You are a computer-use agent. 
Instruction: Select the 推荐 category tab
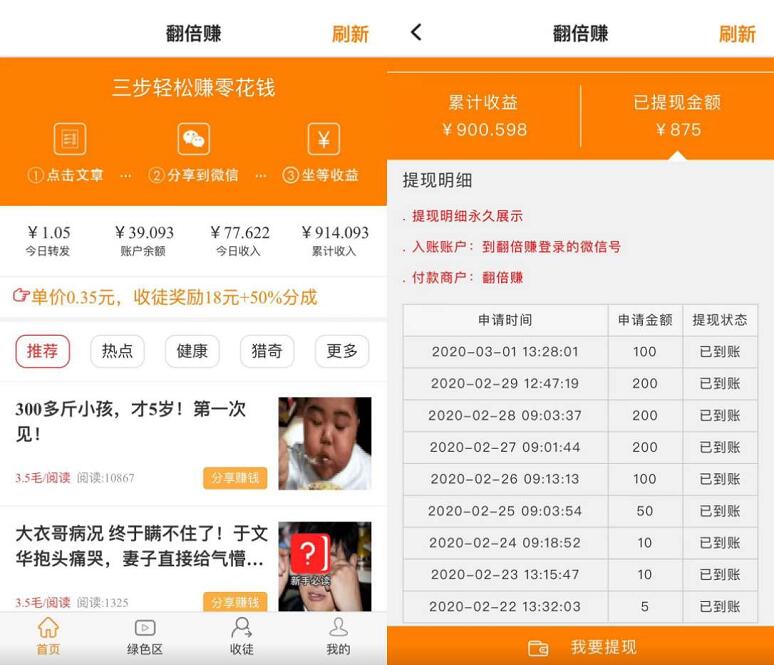pyautogui.click(x=42, y=351)
